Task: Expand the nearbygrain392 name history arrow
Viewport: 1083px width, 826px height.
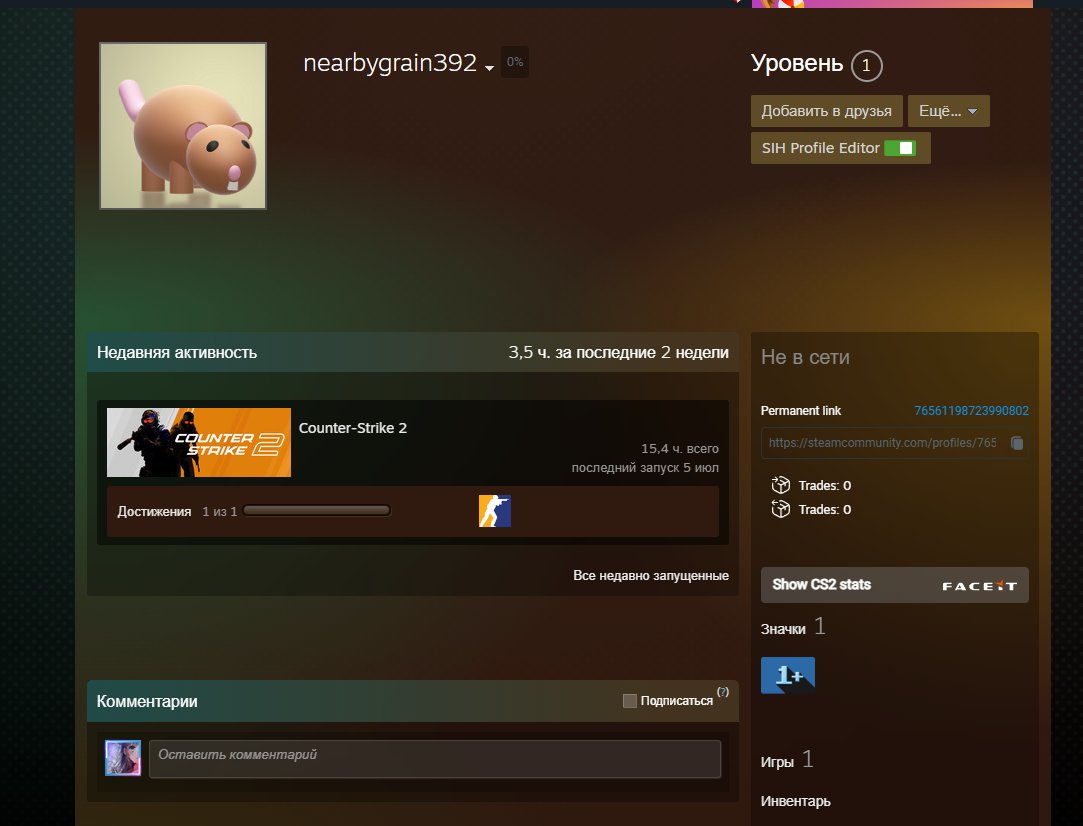Action: coord(489,68)
